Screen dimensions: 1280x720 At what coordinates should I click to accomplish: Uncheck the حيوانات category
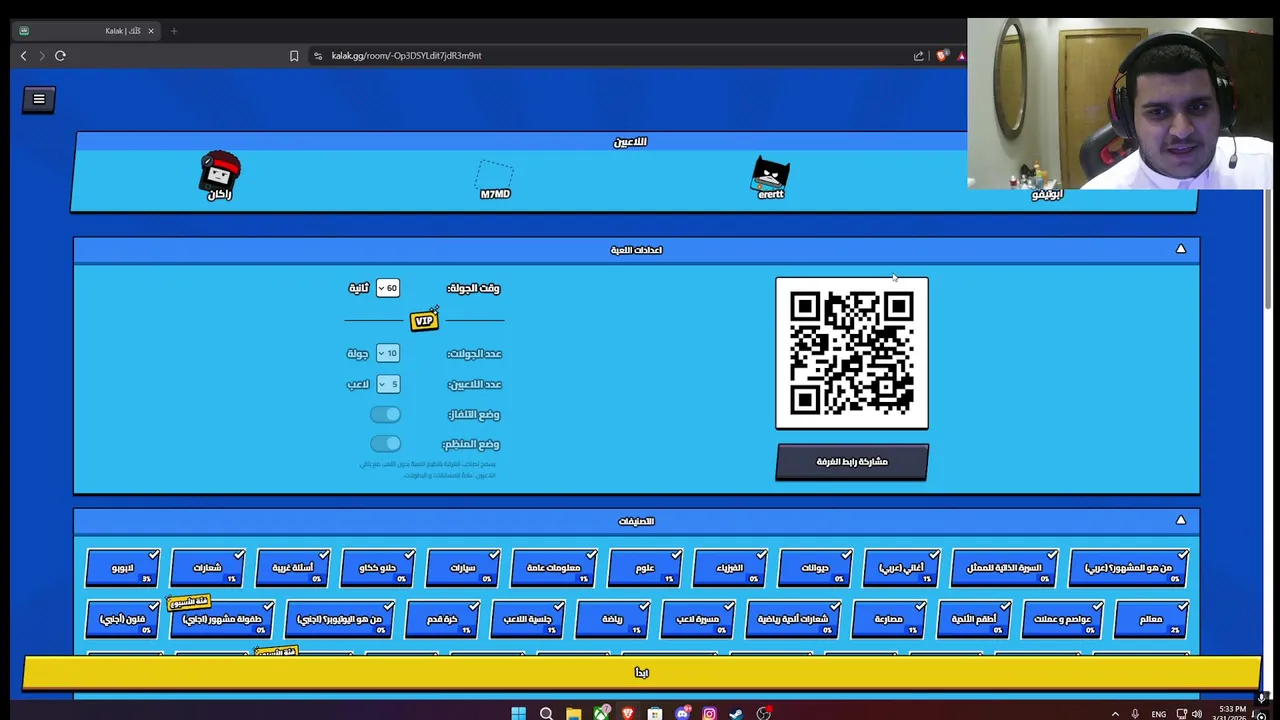(815, 567)
